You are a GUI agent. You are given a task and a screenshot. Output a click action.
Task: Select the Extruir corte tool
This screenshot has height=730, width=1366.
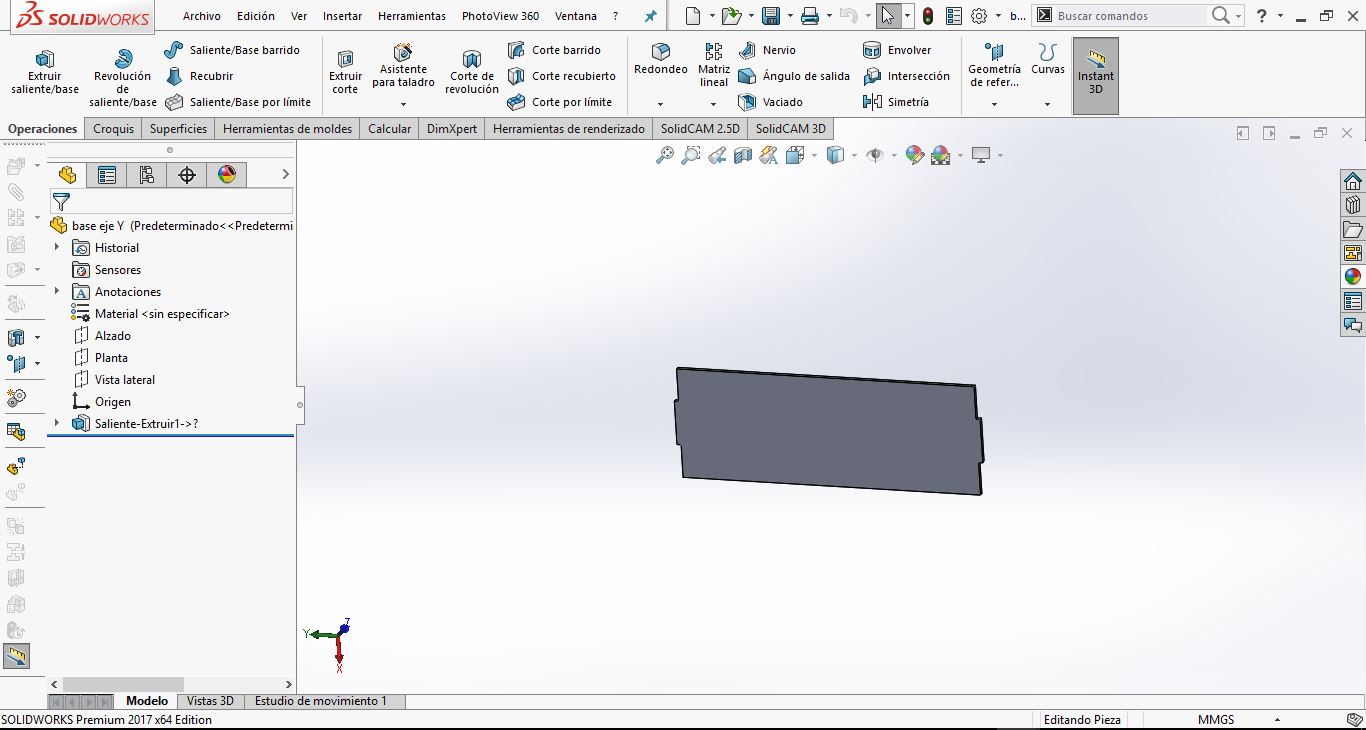tap(345, 72)
